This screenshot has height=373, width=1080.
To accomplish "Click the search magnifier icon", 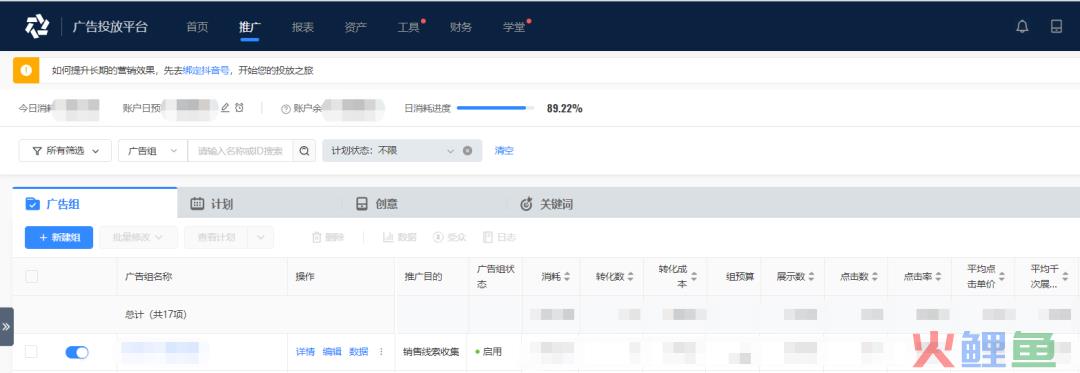I will pos(304,151).
